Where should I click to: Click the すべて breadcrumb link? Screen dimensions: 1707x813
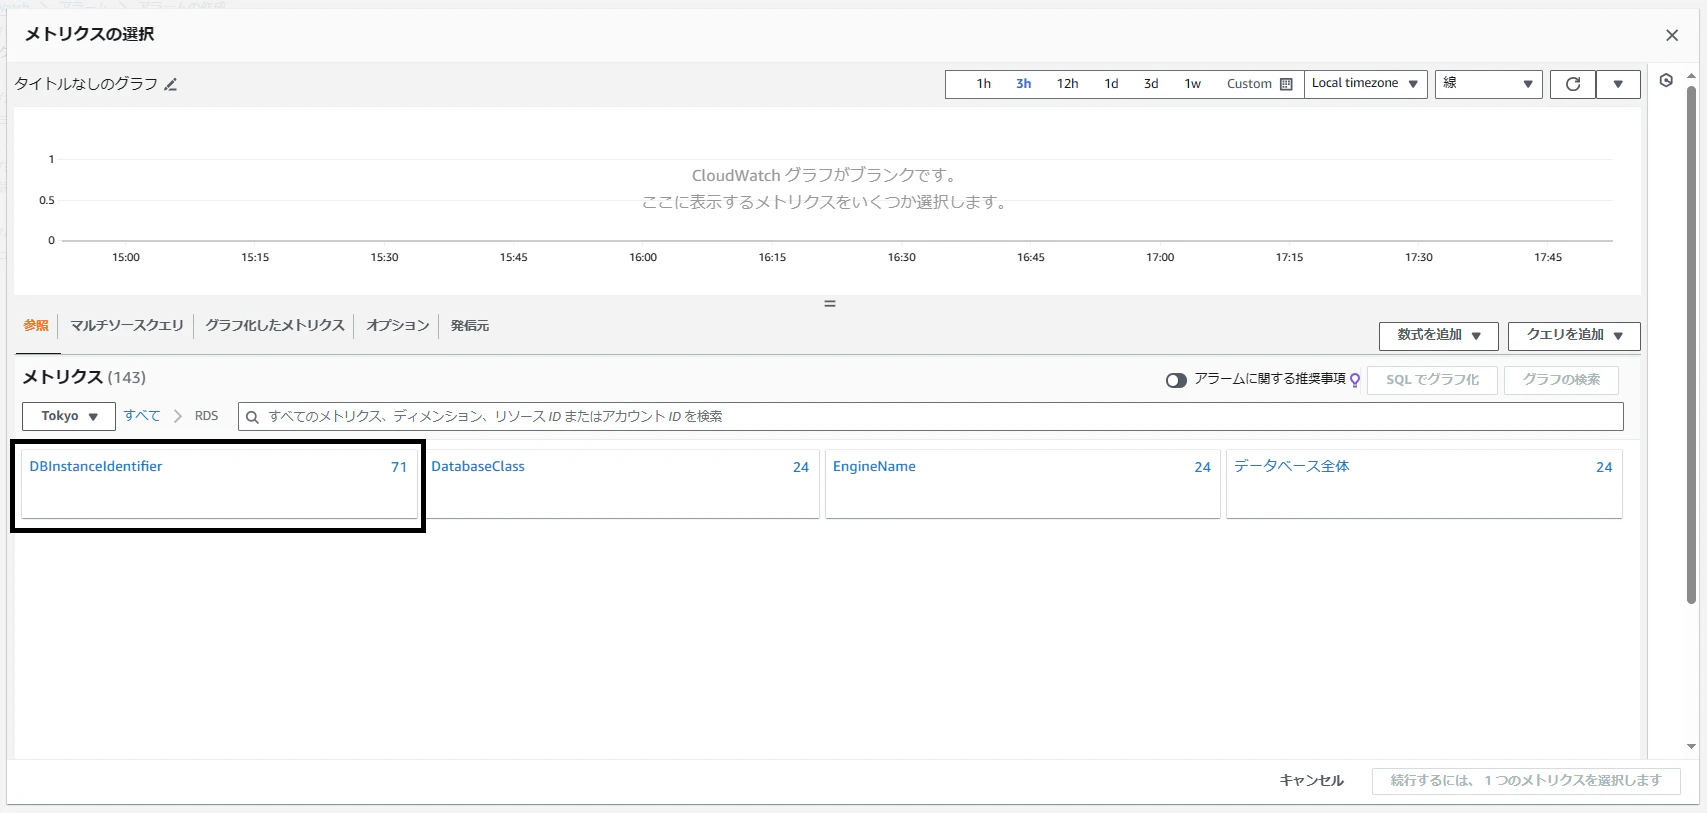tap(142, 416)
